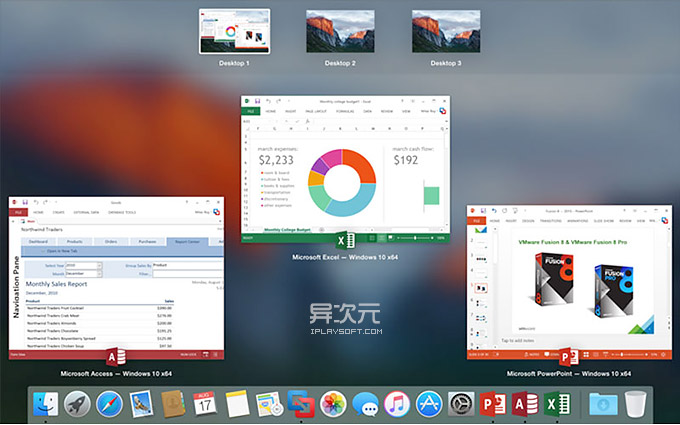This screenshot has width=680, height=425.
Task: Open EXTERNAL DATA tab in Access
Action: [86, 212]
